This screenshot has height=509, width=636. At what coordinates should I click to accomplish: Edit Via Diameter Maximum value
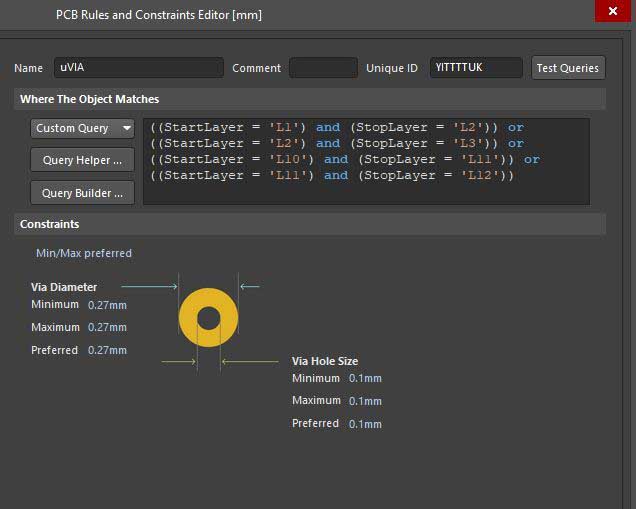coord(107,328)
